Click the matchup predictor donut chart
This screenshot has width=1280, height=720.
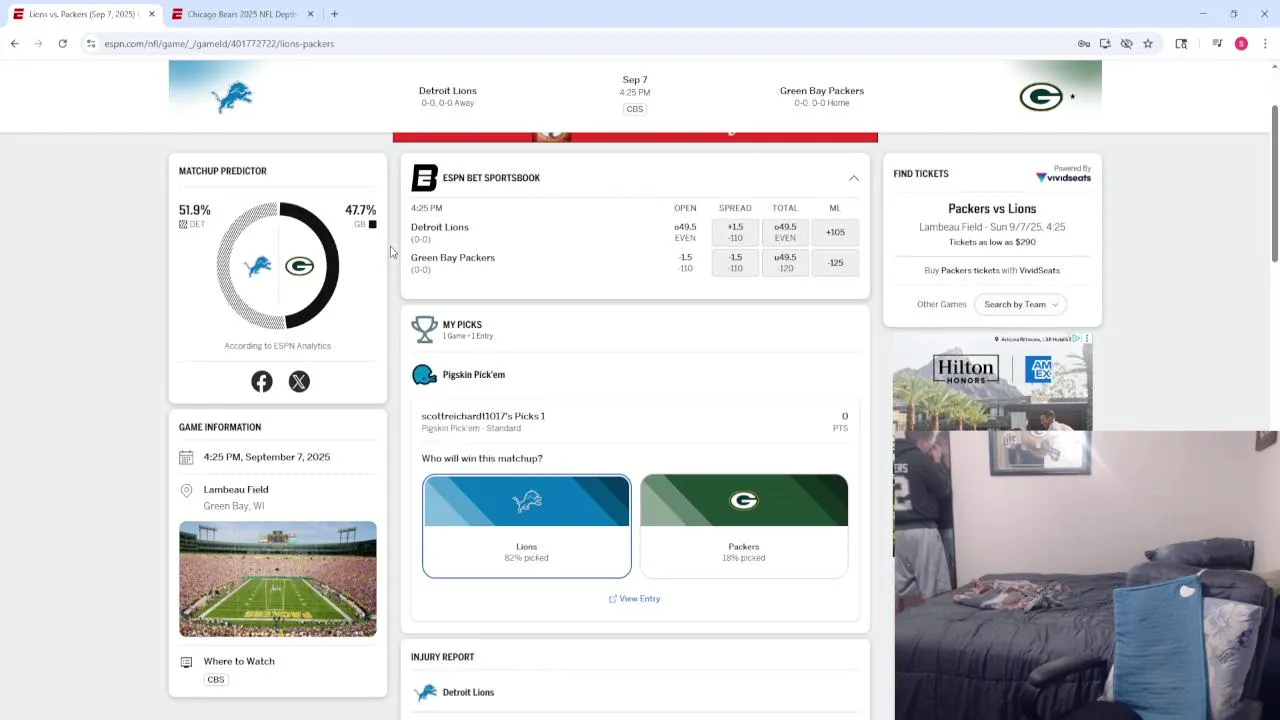pyautogui.click(x=278, y=265)
